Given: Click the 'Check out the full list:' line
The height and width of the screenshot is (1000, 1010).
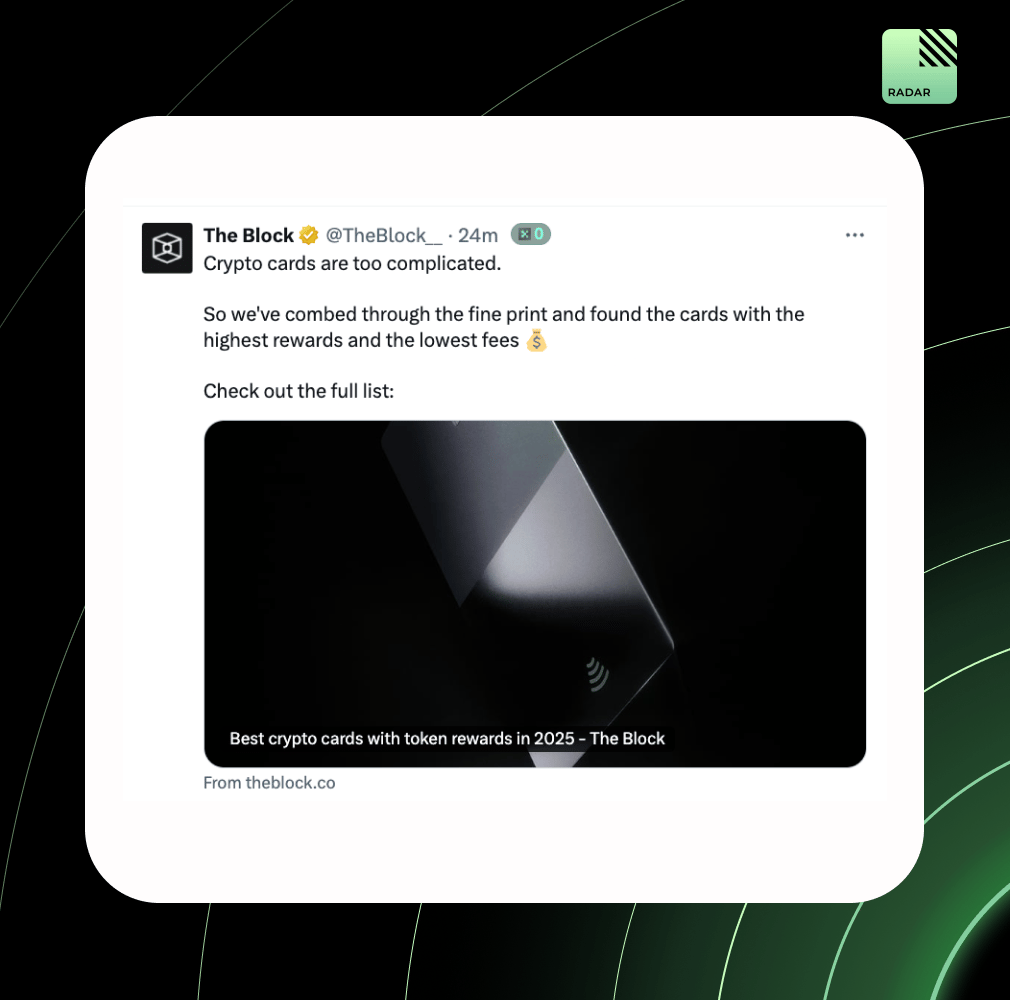Looking at the screenshot, I should (x=298, y=390).
